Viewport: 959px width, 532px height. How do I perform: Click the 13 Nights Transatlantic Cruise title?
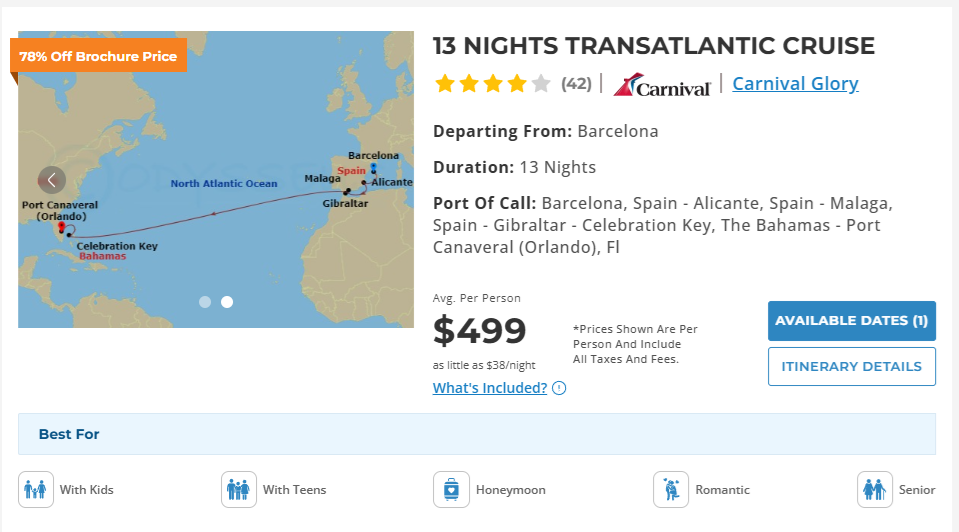pyautogui.click(x=653, y=46)
